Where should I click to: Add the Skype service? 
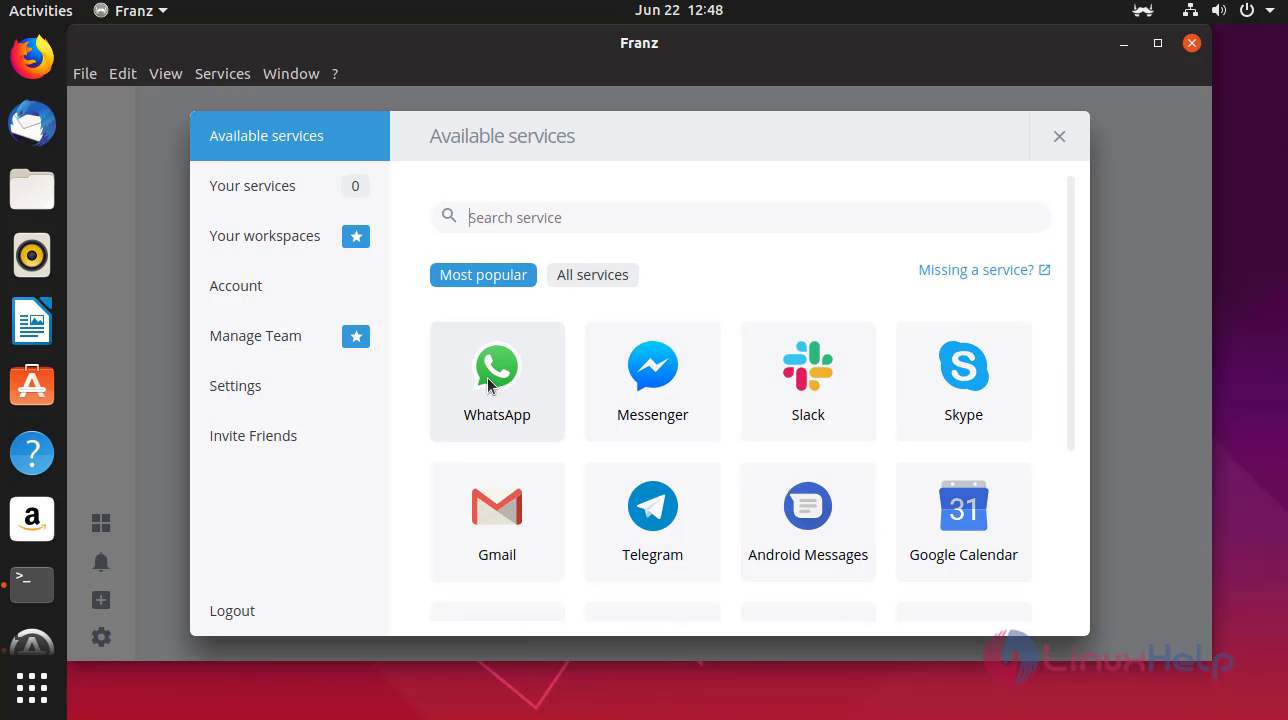click(963, 381)
